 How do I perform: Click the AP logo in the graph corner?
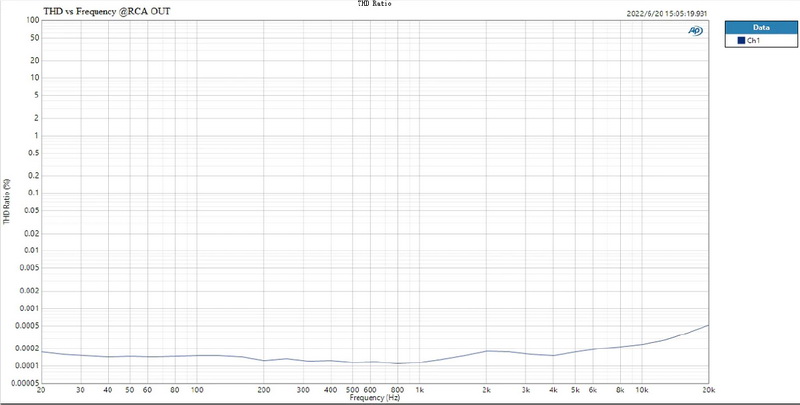[x=694, y=31]
